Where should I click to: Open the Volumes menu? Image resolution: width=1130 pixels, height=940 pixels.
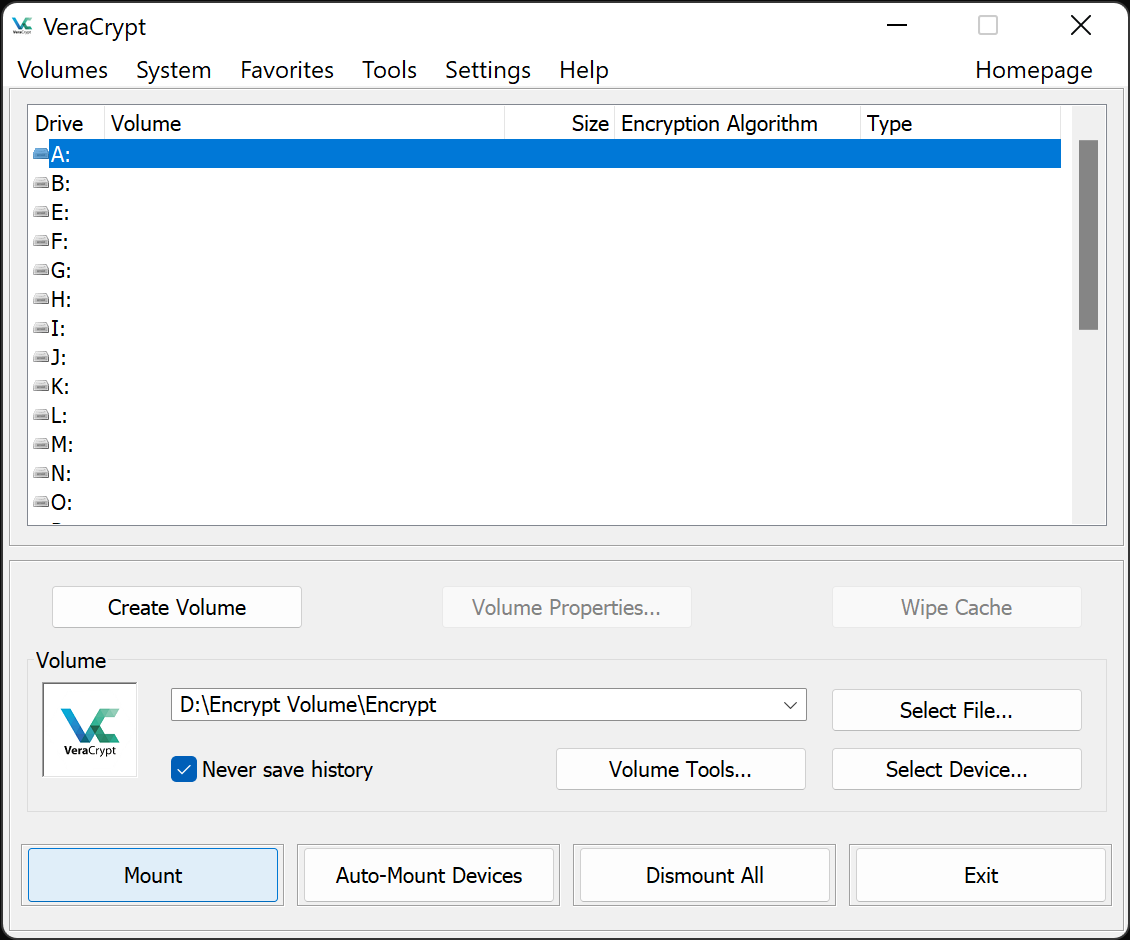63,70
